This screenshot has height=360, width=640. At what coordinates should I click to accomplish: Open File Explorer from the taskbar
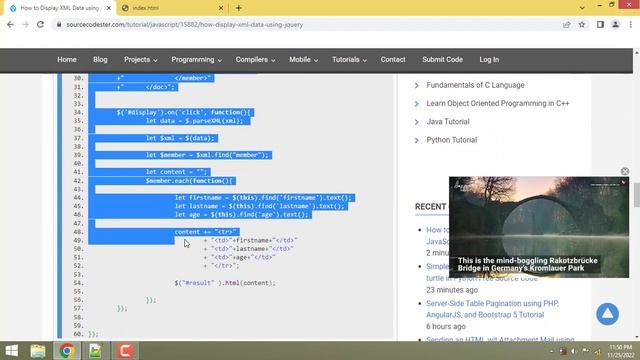pos(38,351)
